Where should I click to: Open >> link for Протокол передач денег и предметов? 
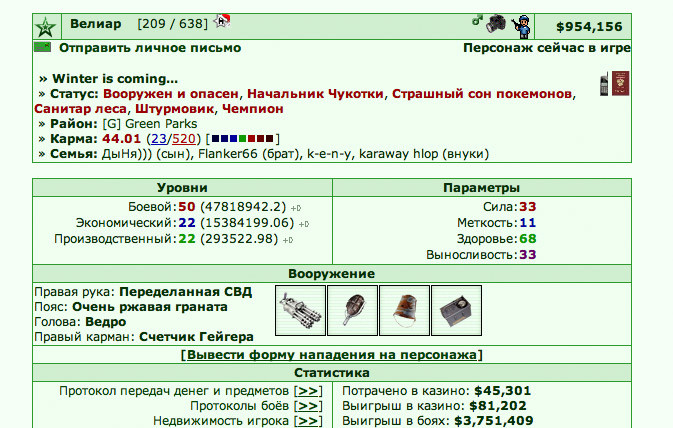[308, 391]
